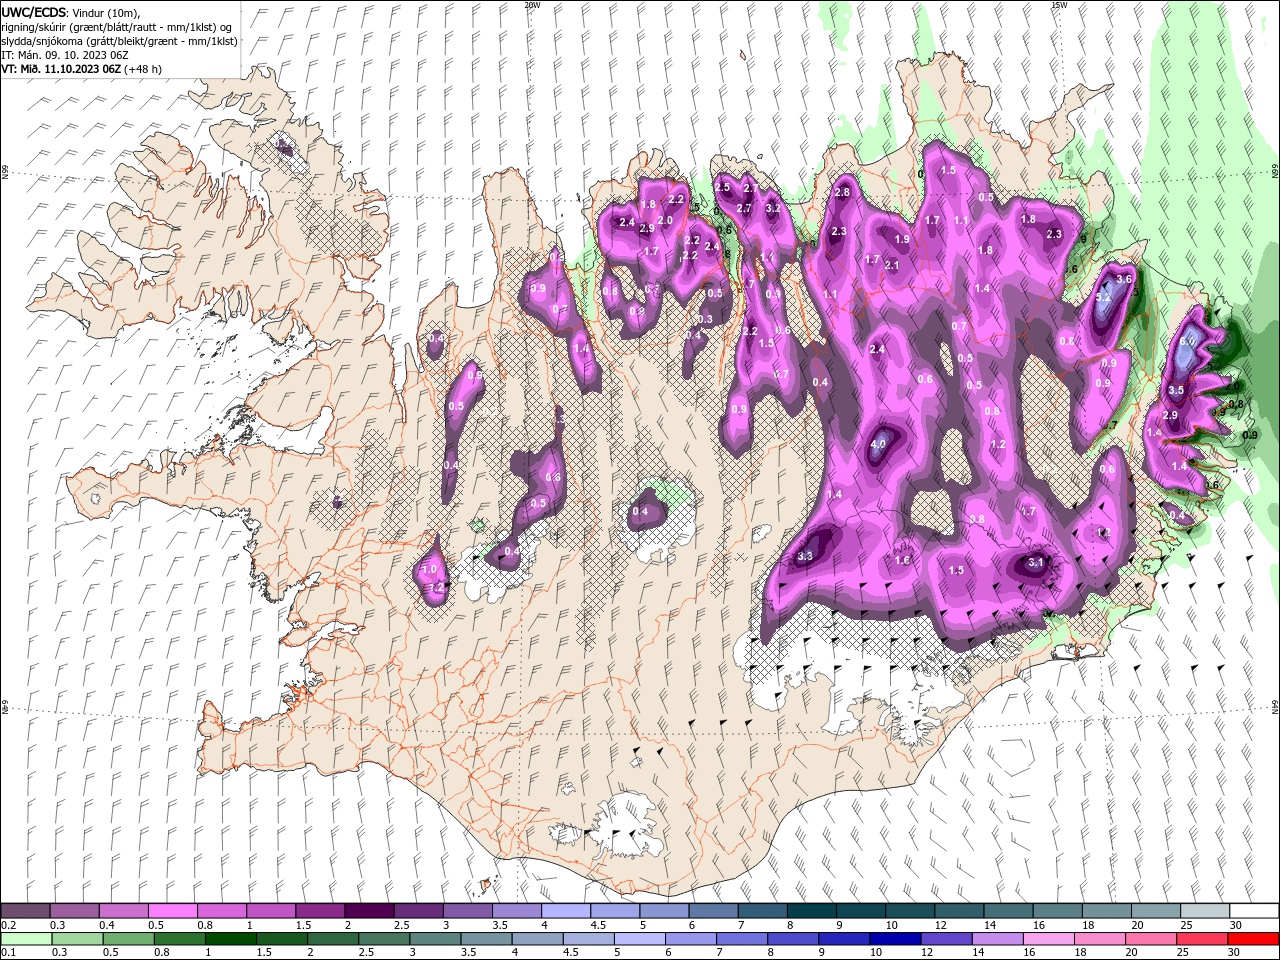1280x960 pixels.
Task: Pick the 16–18 light pink swatch, lower scale
Action: (x=1049, y=939)
